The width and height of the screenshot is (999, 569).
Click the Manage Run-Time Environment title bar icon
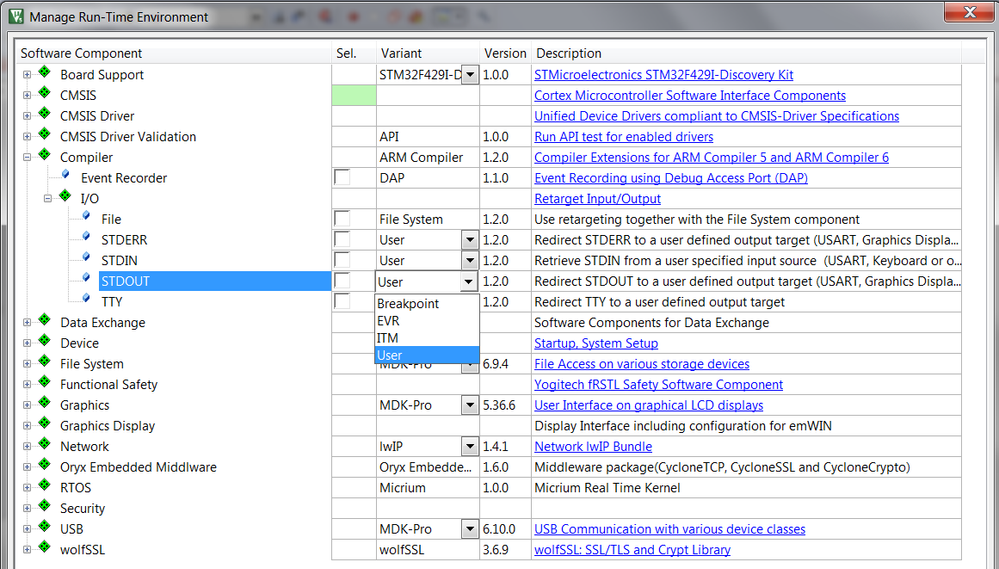[16, 16]
